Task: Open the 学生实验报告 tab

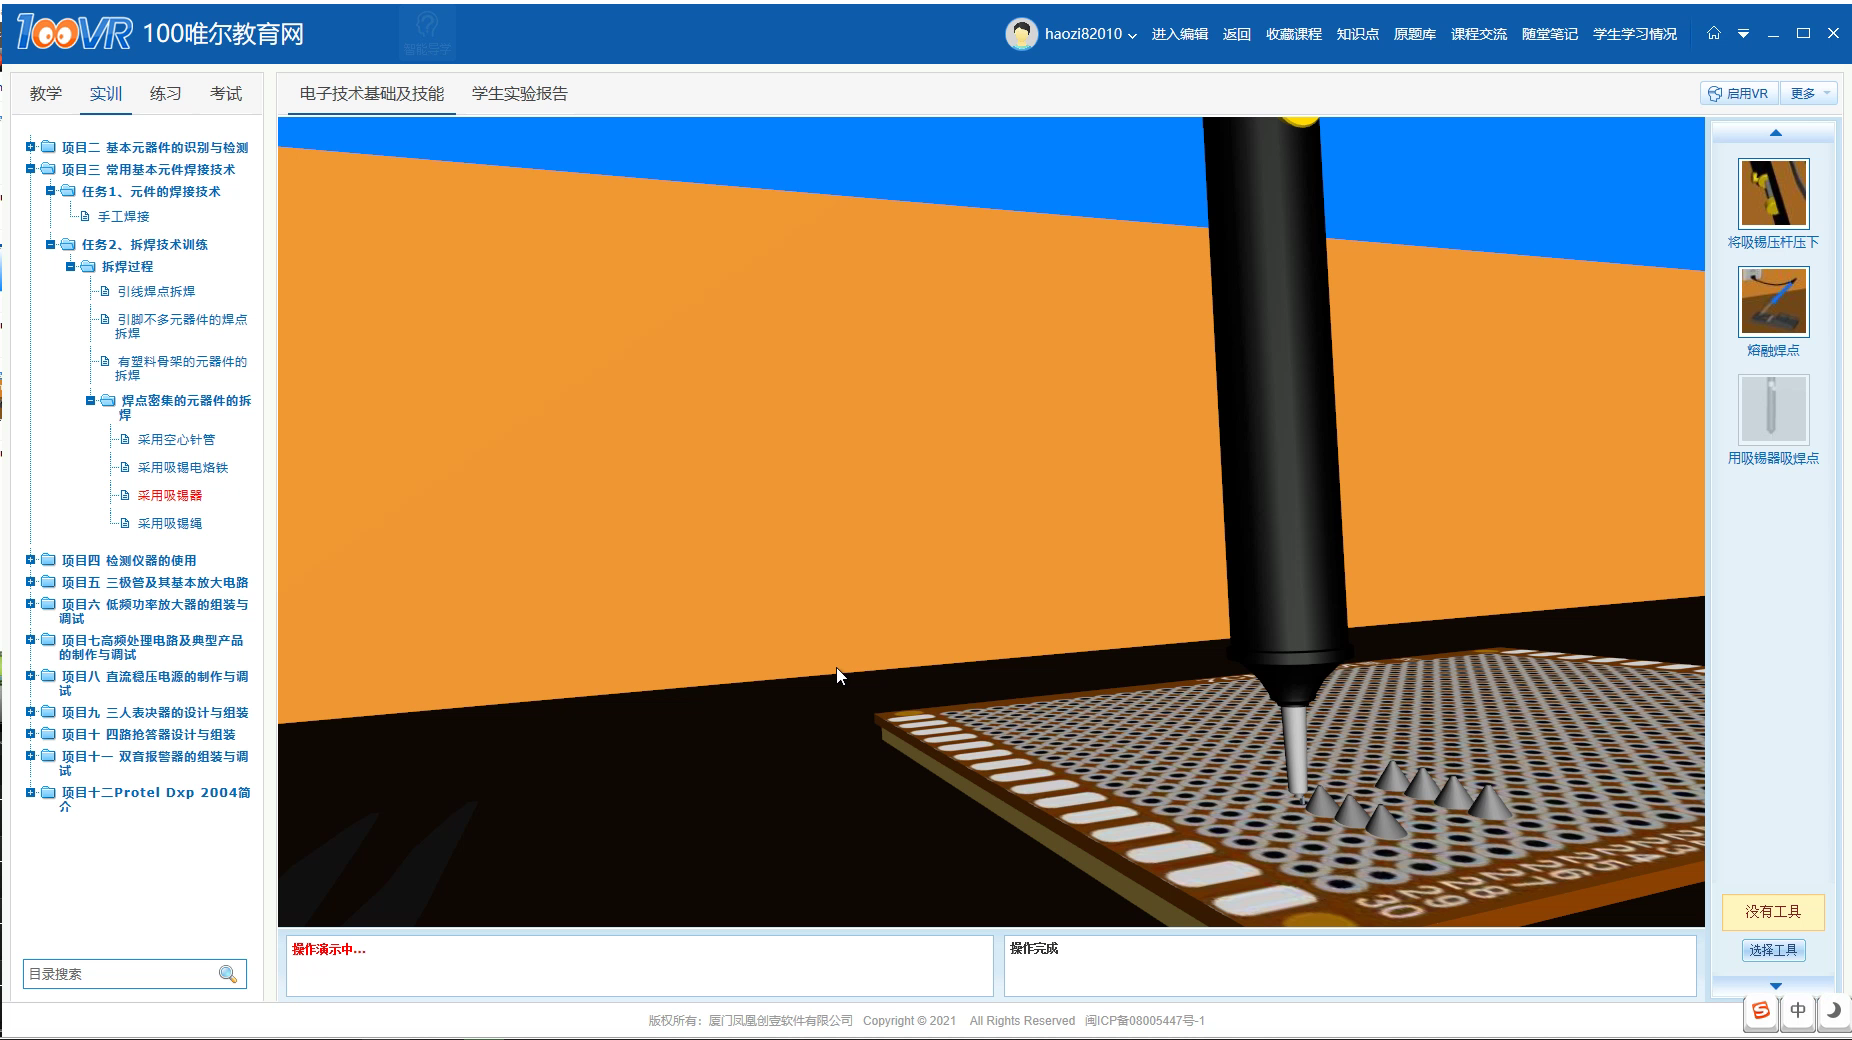Action: 519,94
